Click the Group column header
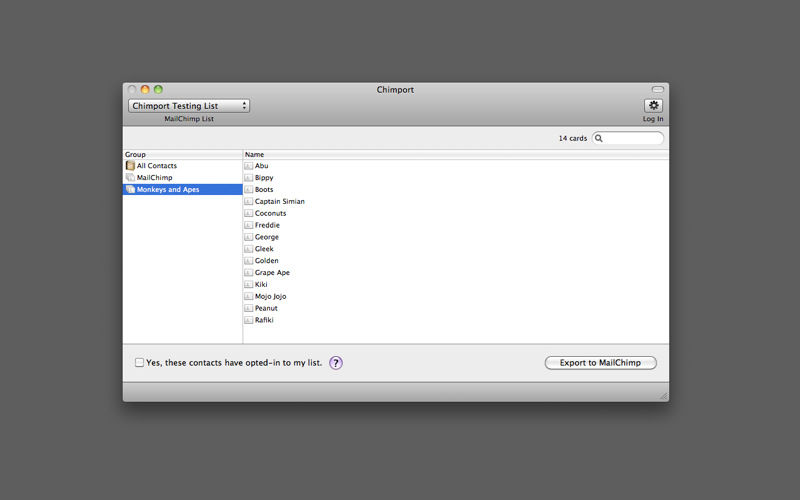Viewport: 800px width, 500px height. click(183, 155)
